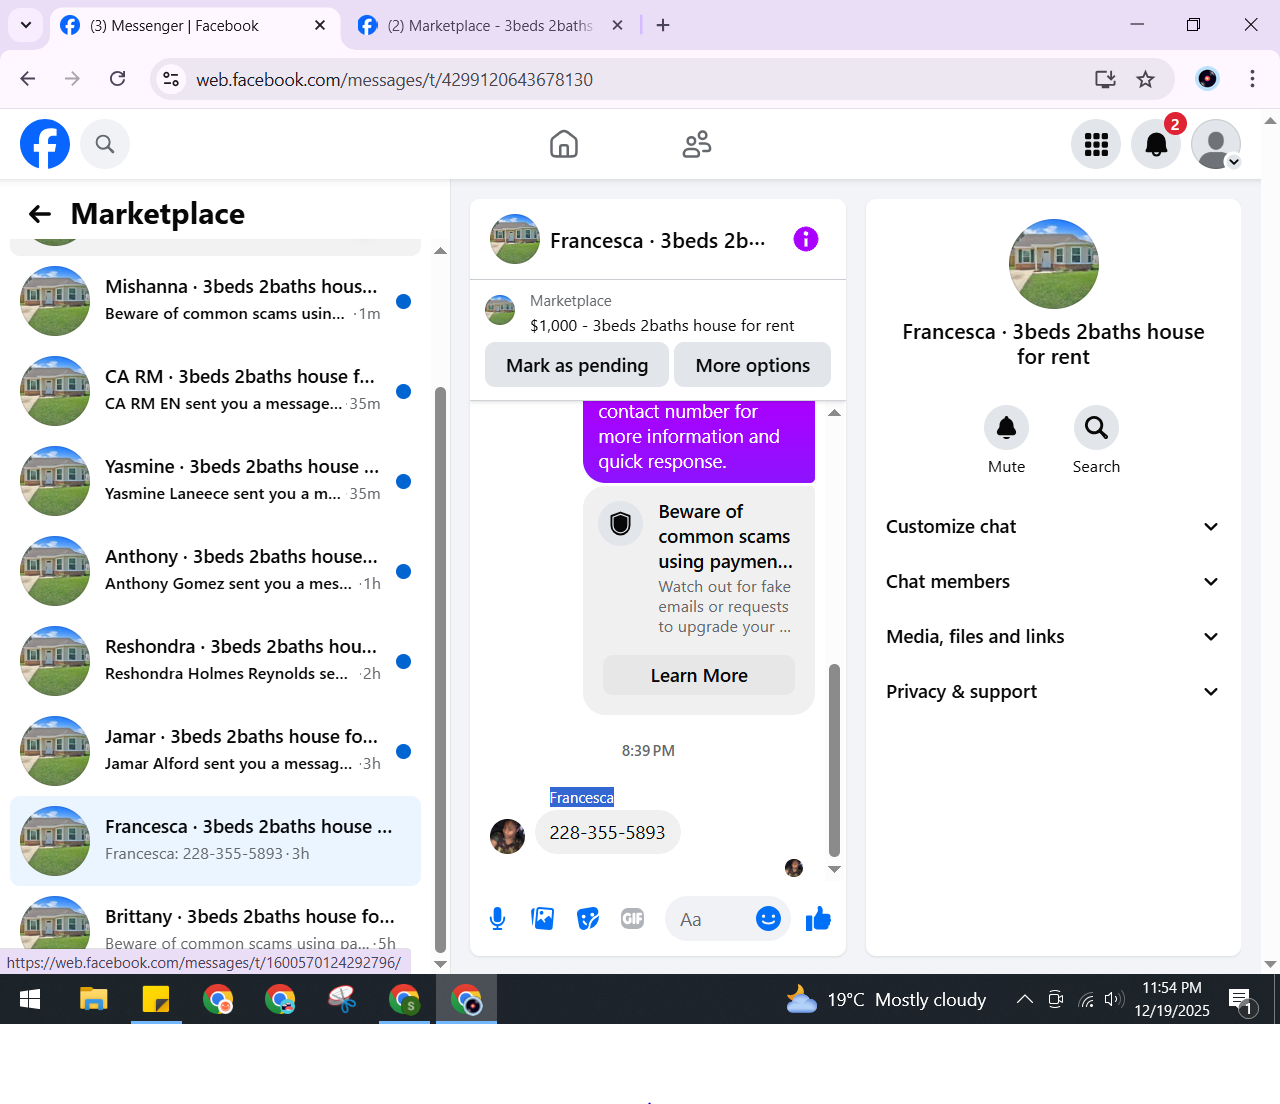Open the tab search dropdown arrow
The image size is (1280, 1104).
pyautogui.click(x=26, y=25)
